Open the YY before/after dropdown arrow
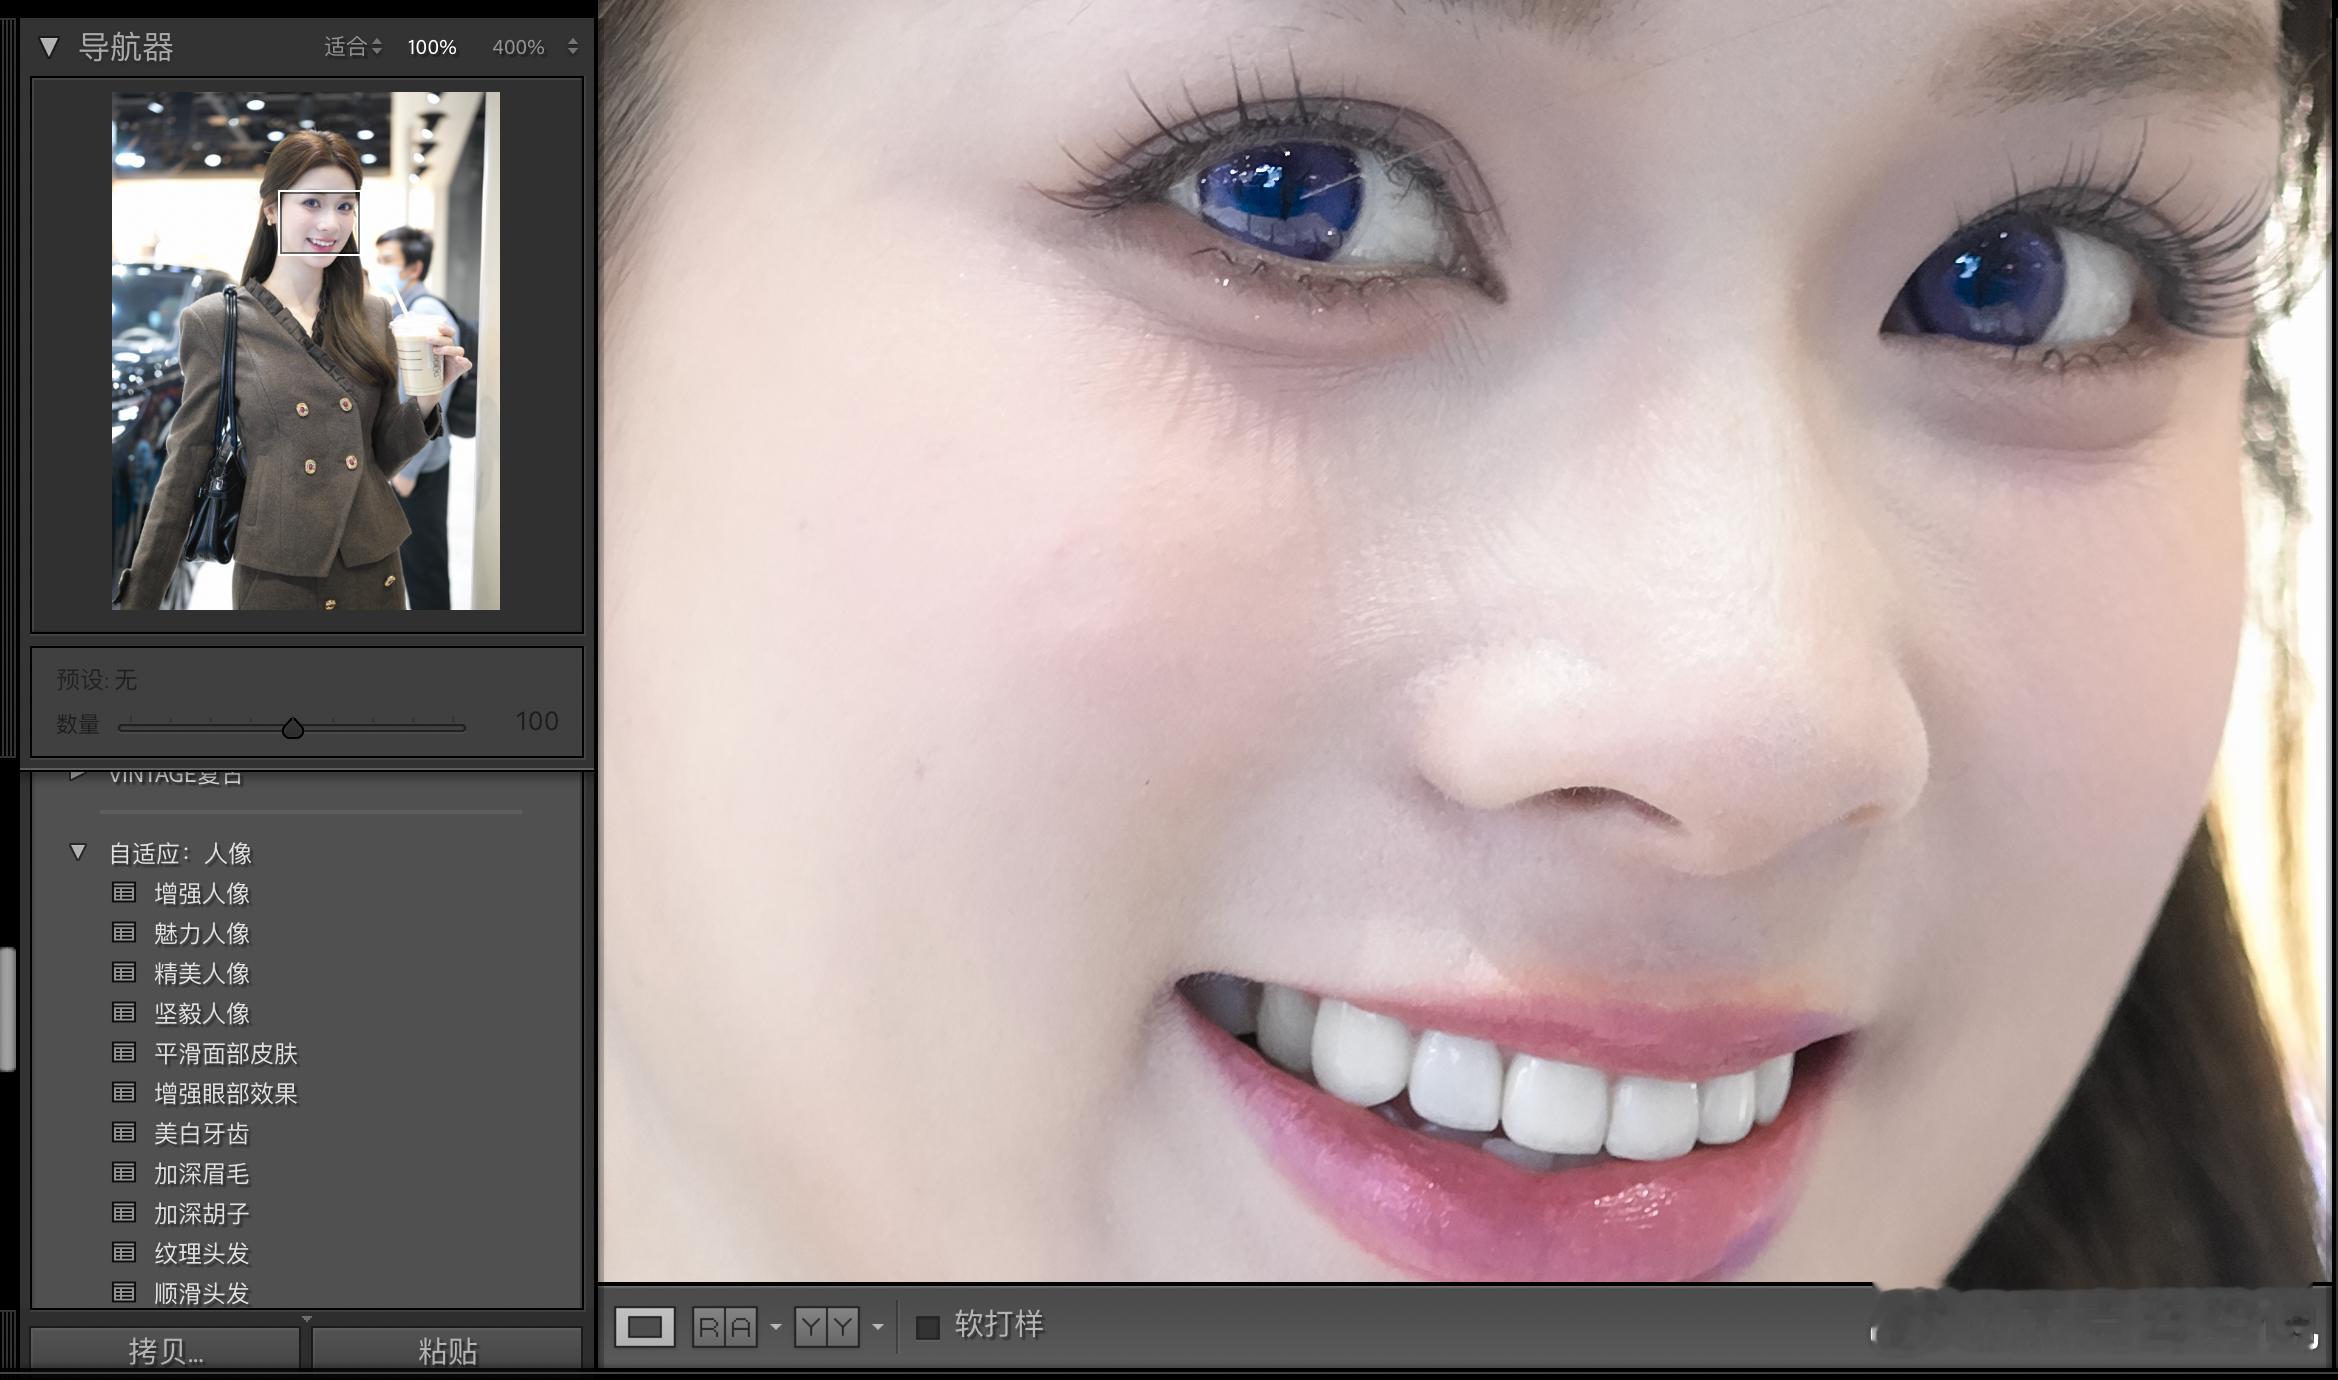The height and width of the screenshot is (1380, 2338). tap(877, 1328)
